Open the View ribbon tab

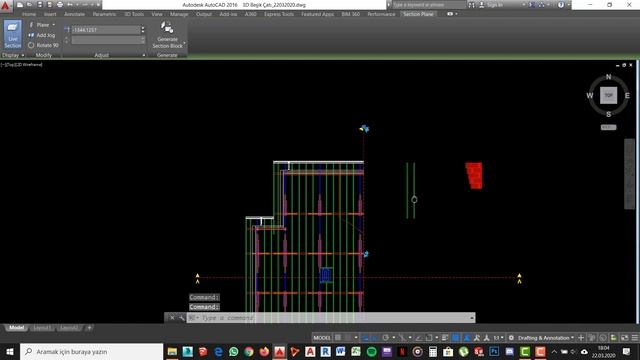coord(157,14)
